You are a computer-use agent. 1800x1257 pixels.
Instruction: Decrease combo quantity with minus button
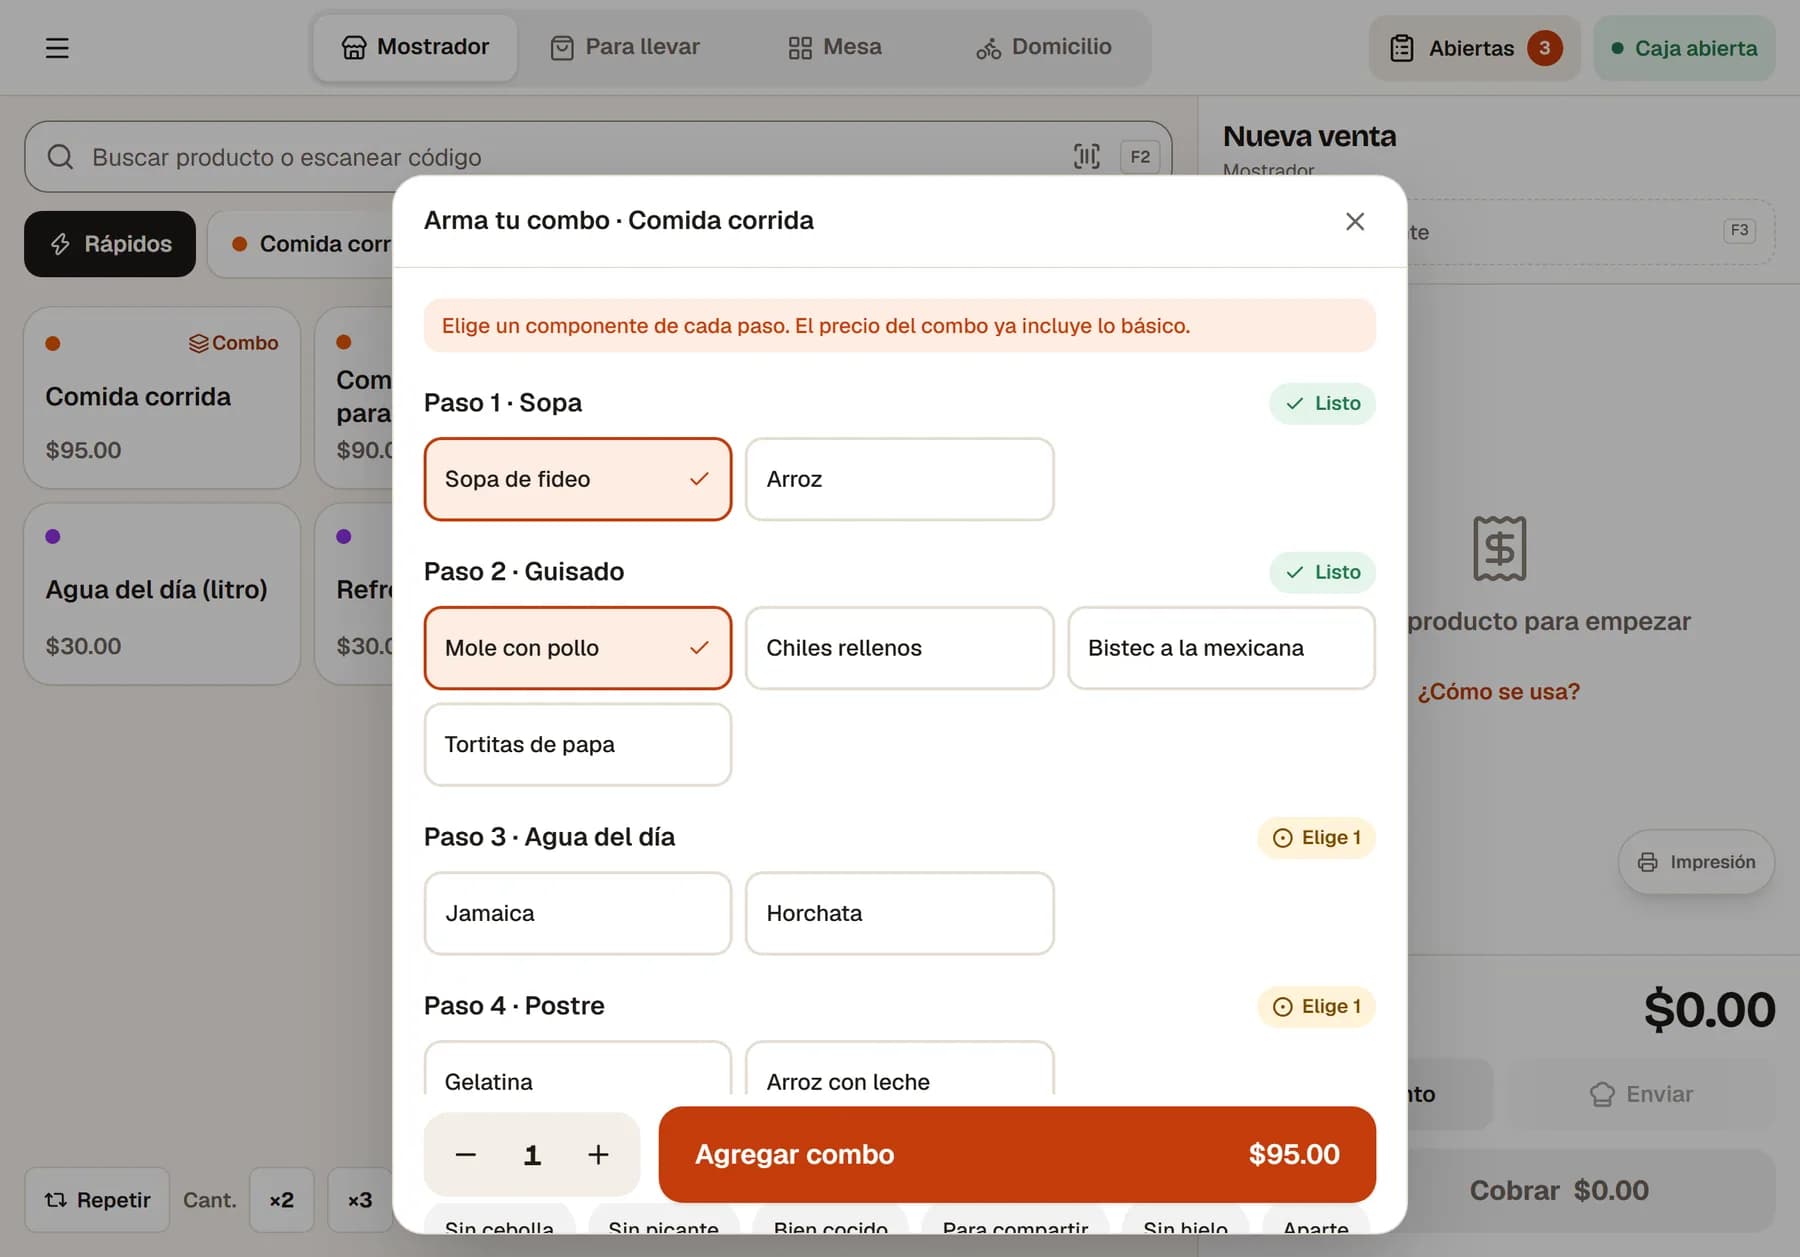(x=466, y=1154)
